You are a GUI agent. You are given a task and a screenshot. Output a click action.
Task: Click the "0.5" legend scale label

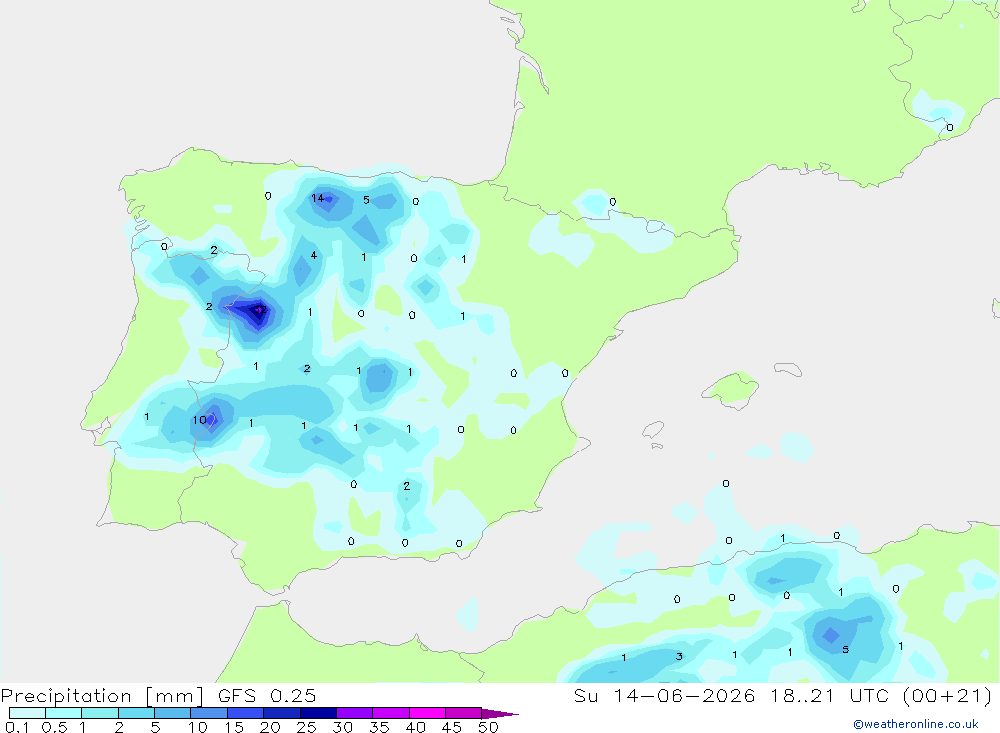[54, 727]
